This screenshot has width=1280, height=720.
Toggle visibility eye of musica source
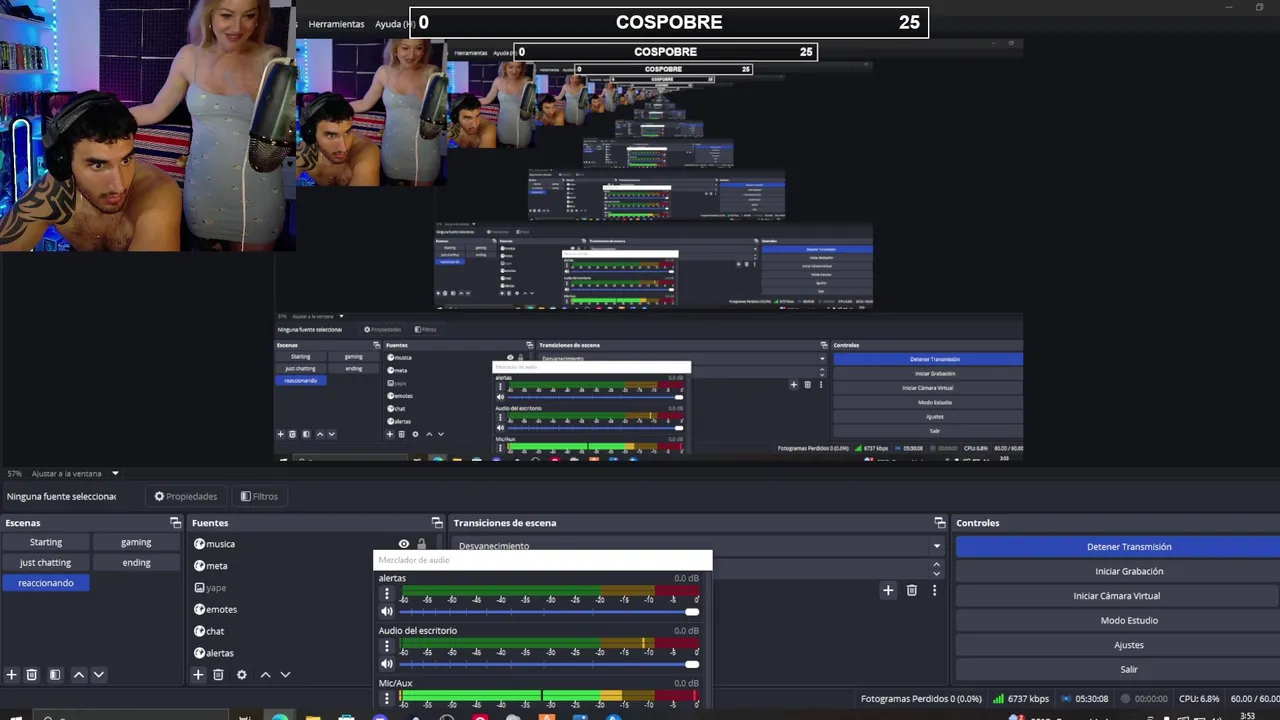(404, 544)
